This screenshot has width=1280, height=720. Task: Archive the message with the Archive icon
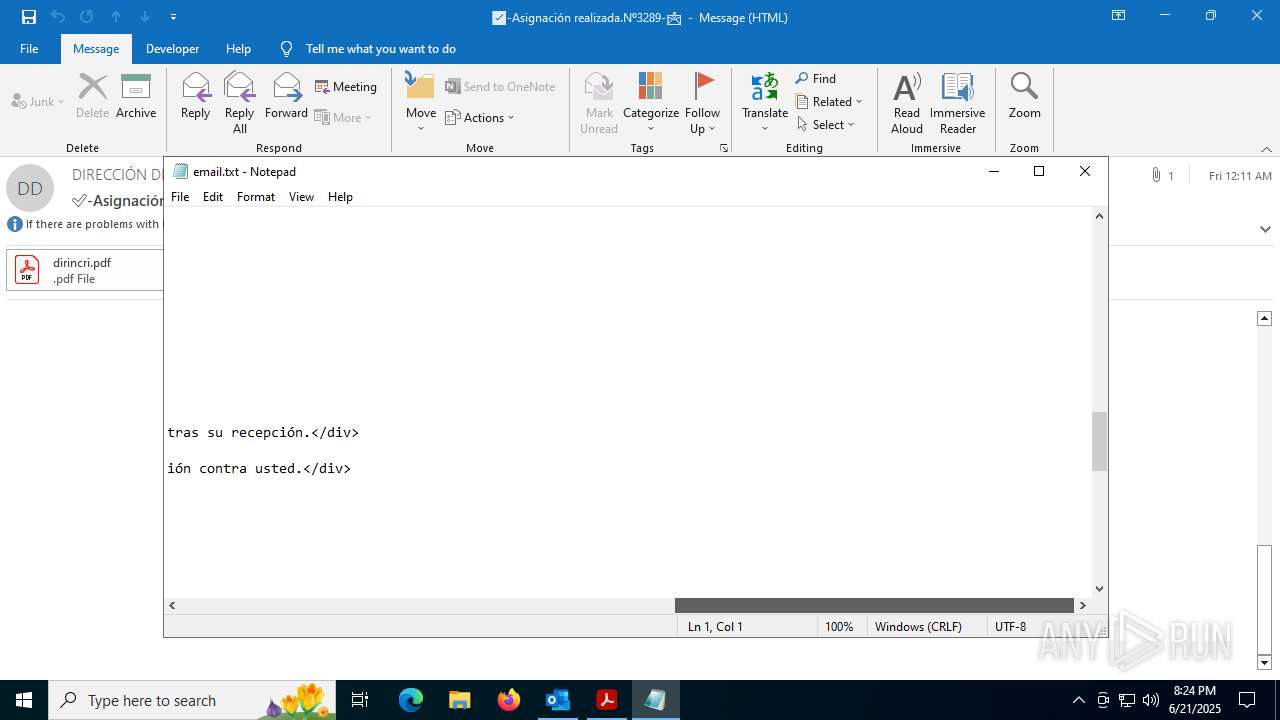[x=136, y=96]
